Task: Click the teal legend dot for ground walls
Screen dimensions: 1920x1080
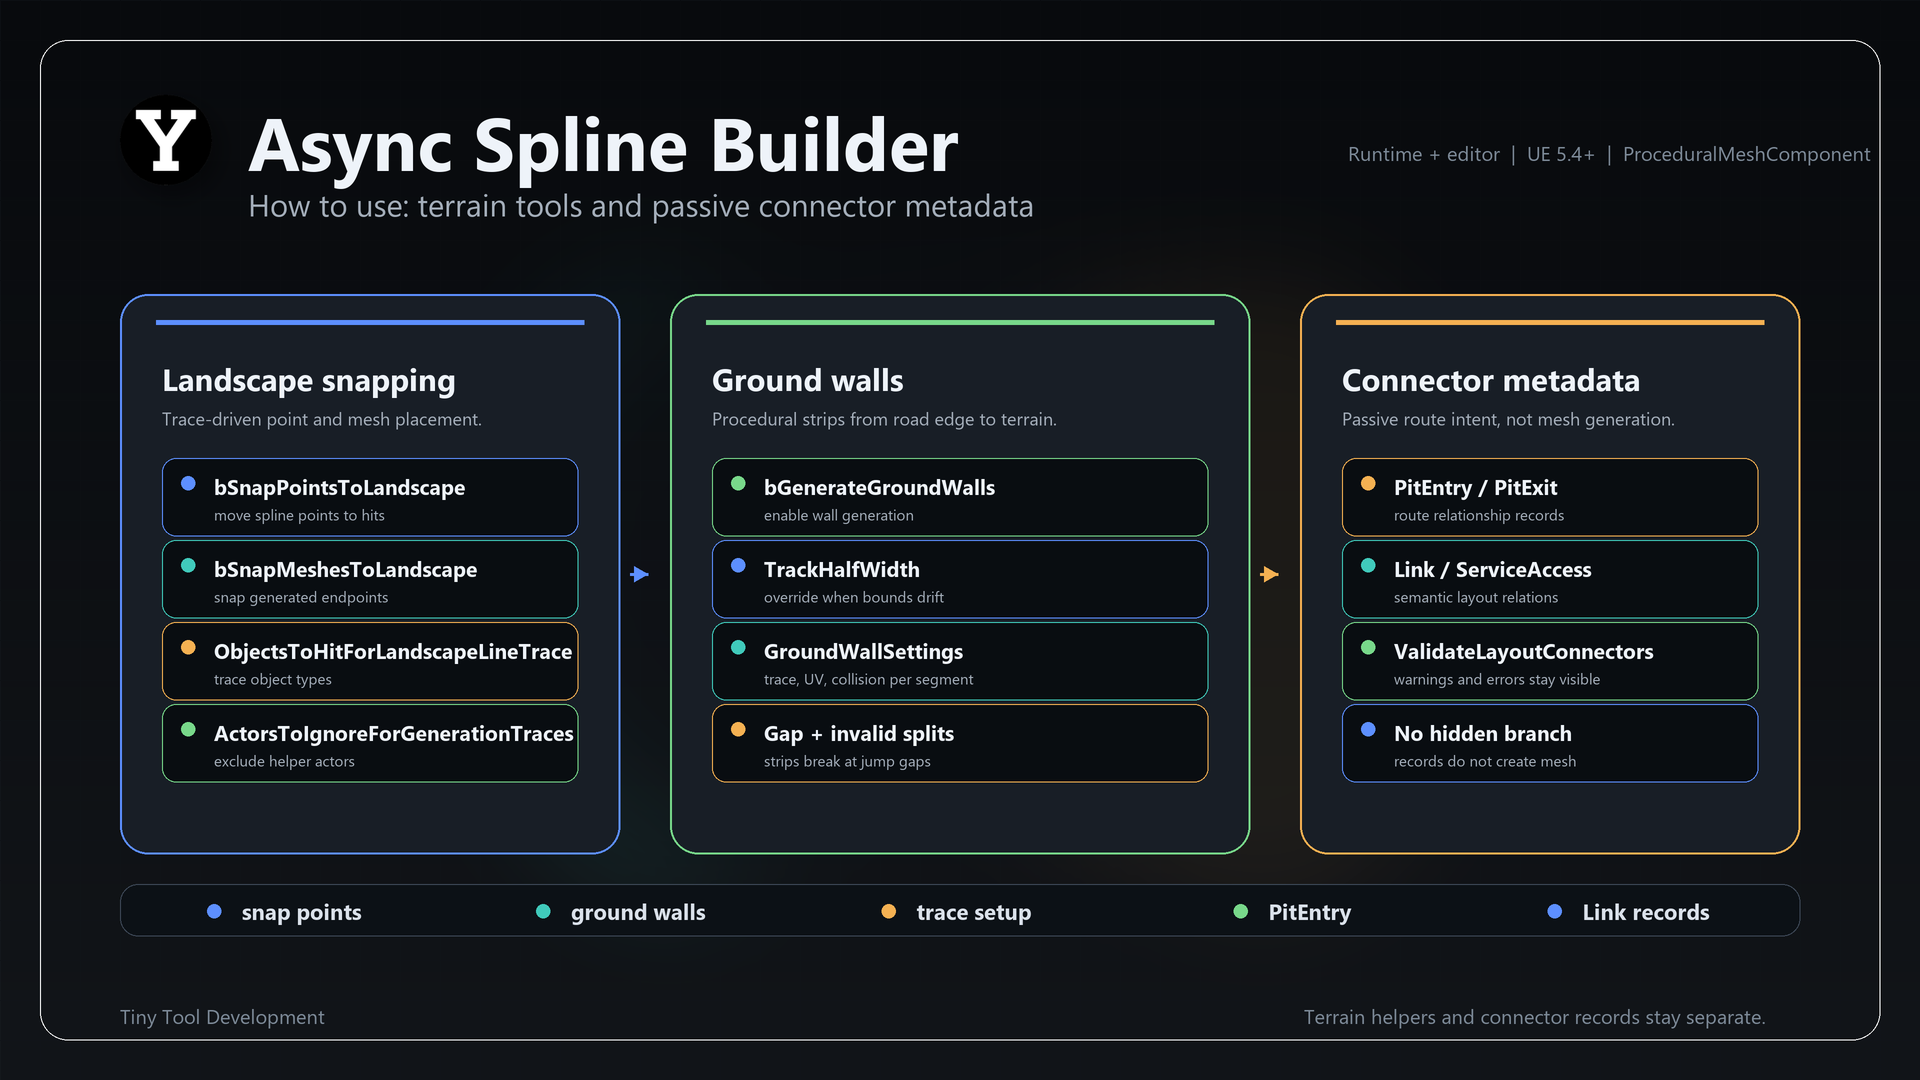Action: (x=543, y=911)
